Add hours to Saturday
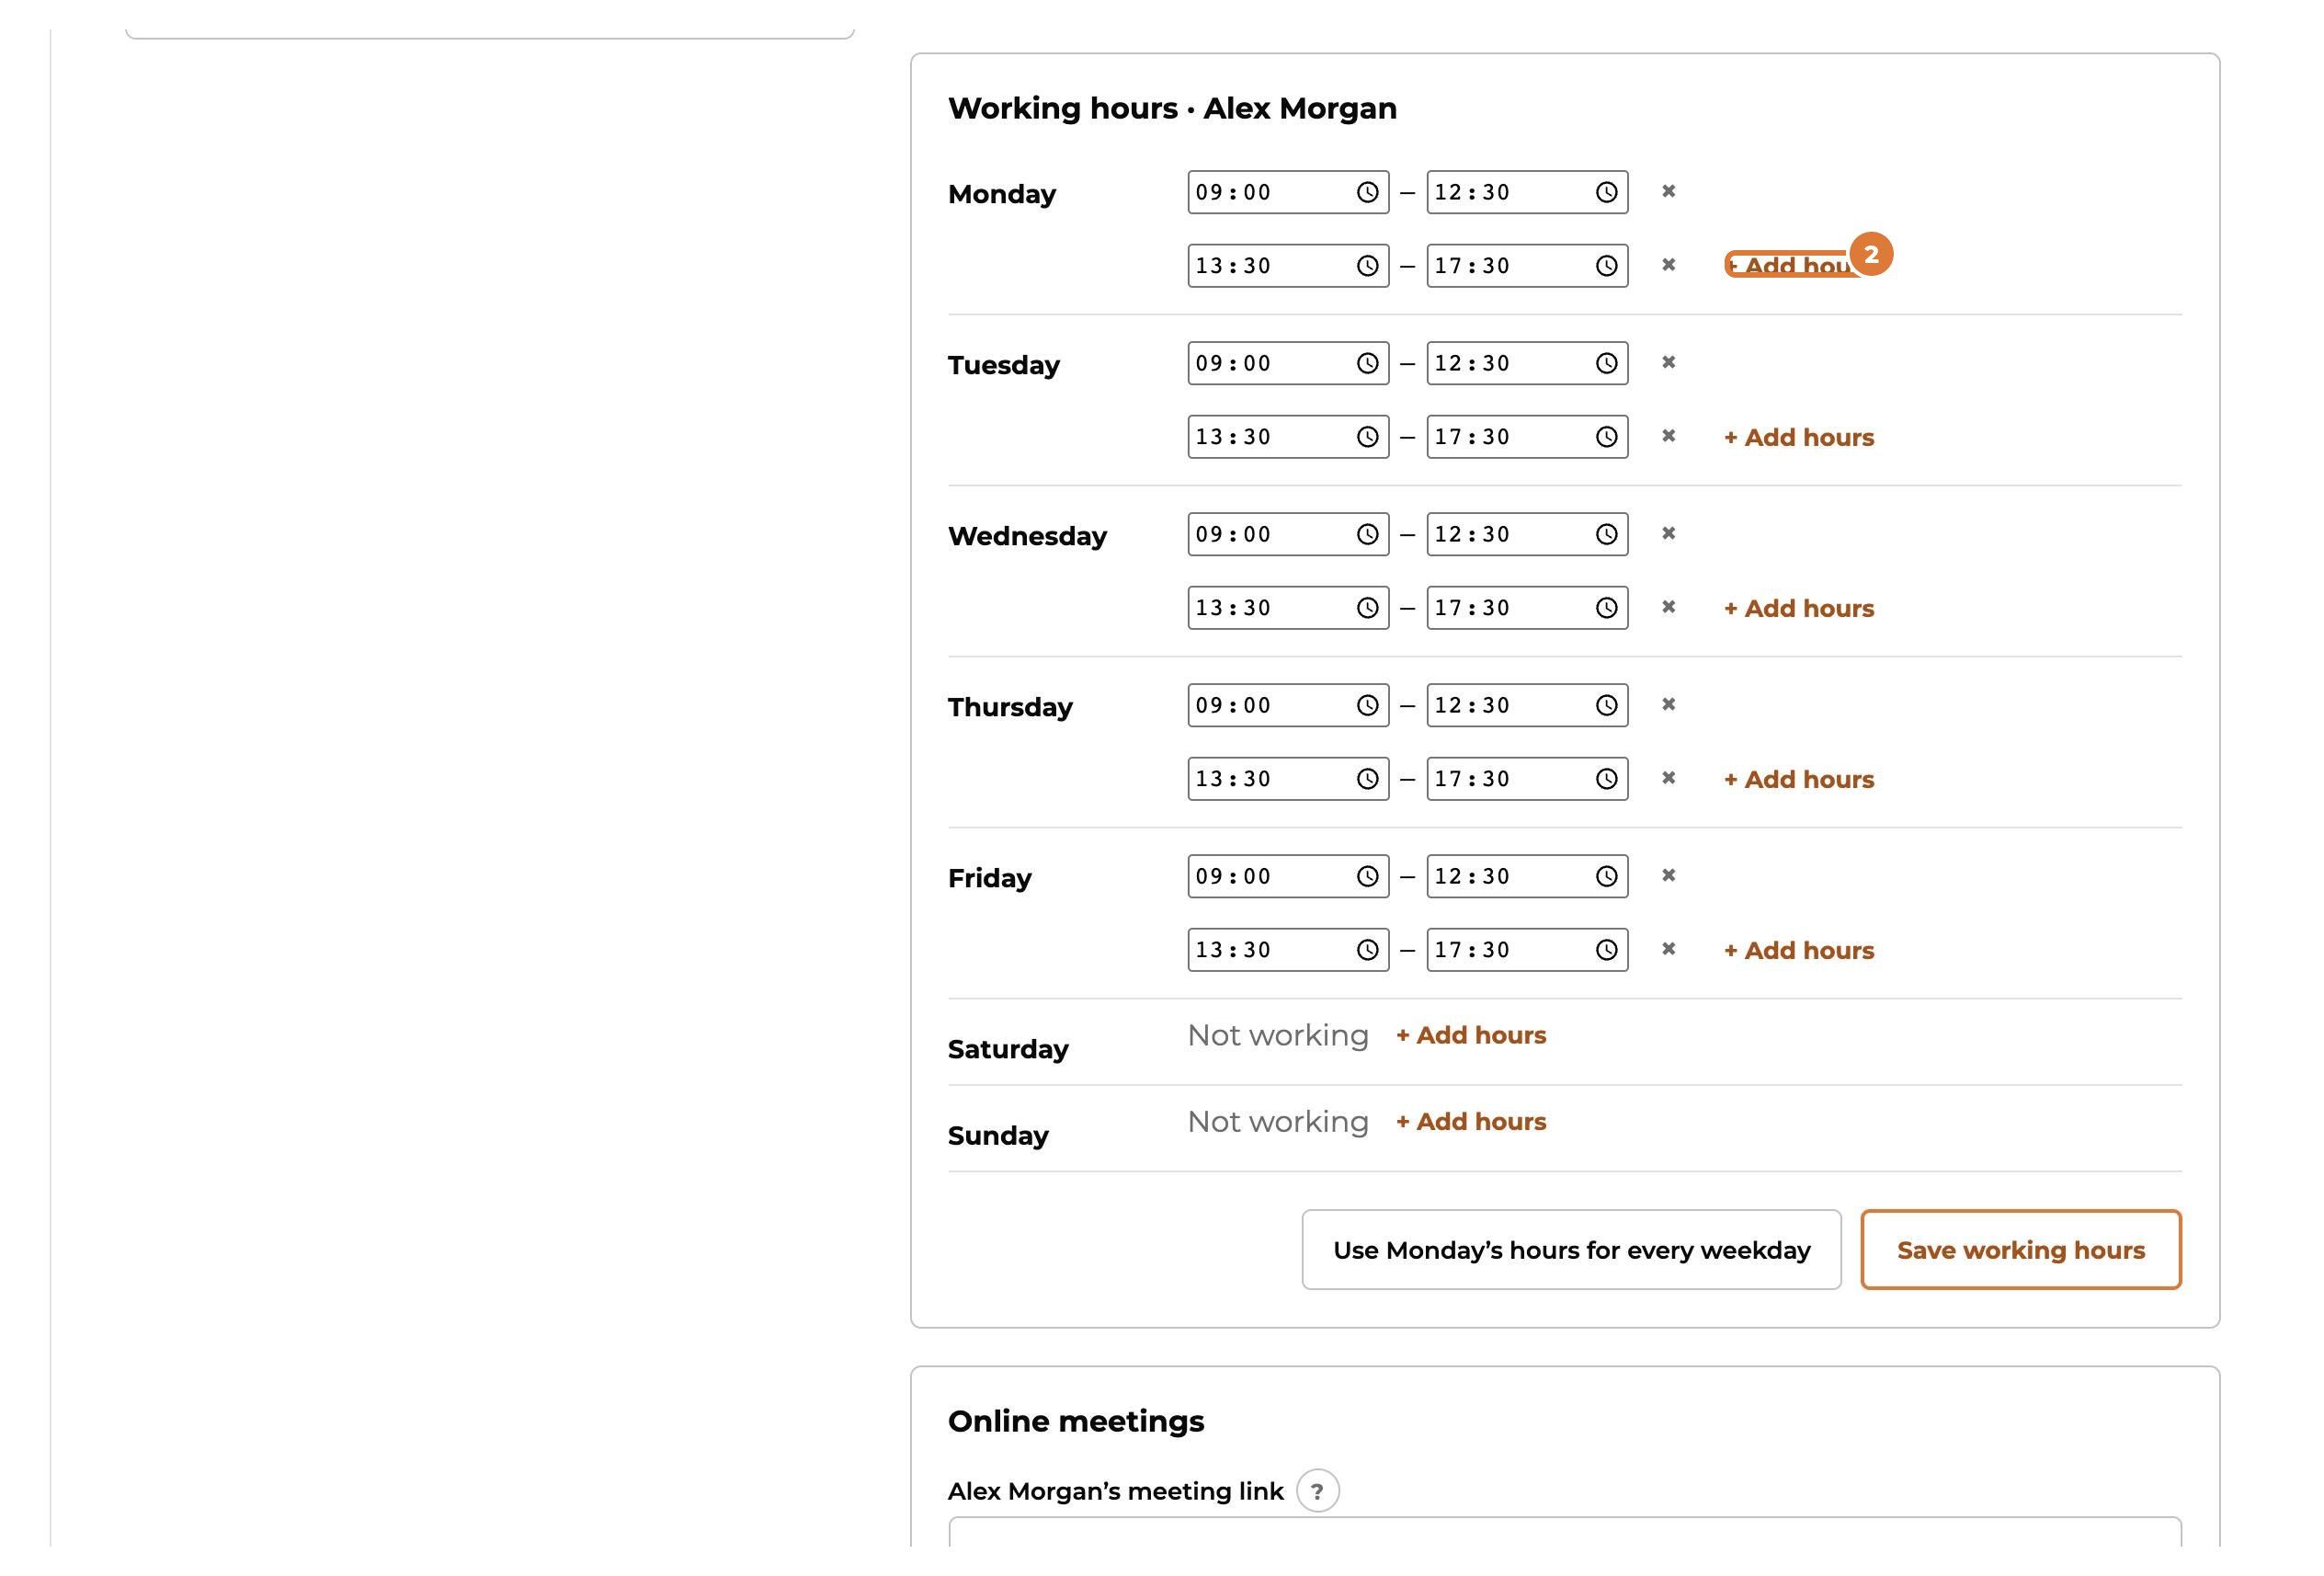2324x1576 pixels. [1471, 1035]
